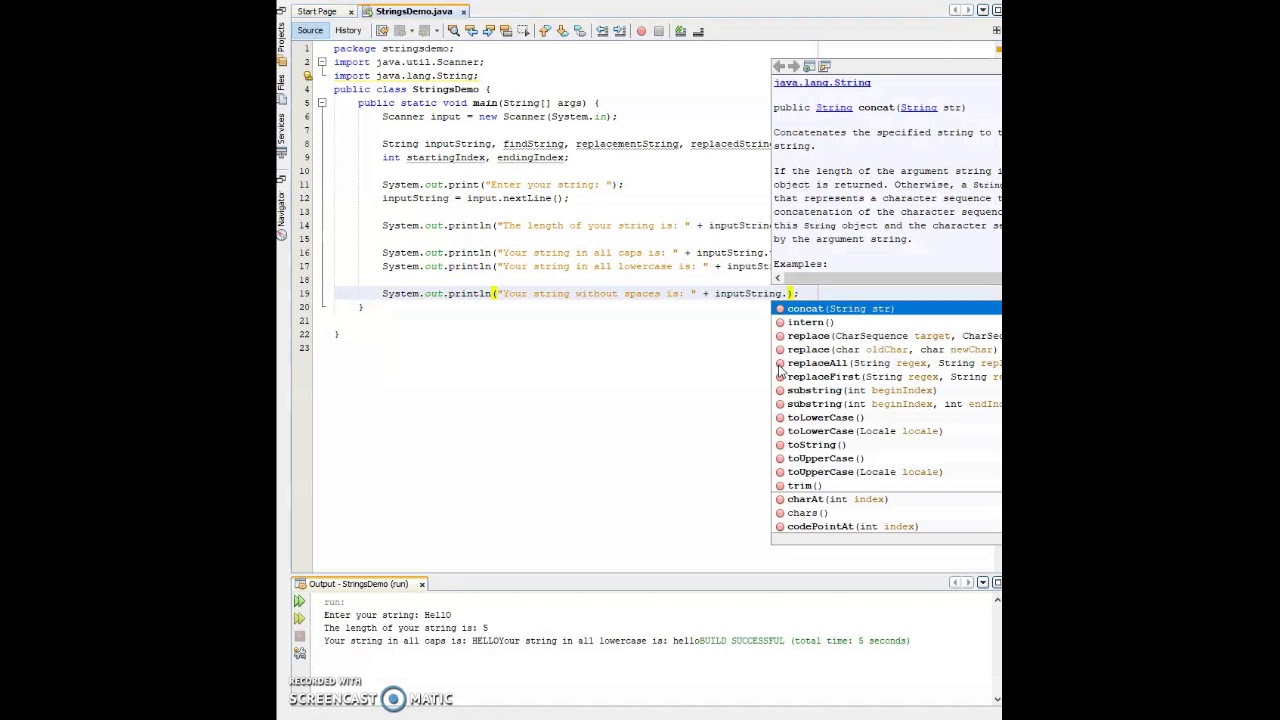The image size is (1280, 720).
Task: Click the hint lightbulb on line 3
Action: pyautogui.click(x=307, y=76)
